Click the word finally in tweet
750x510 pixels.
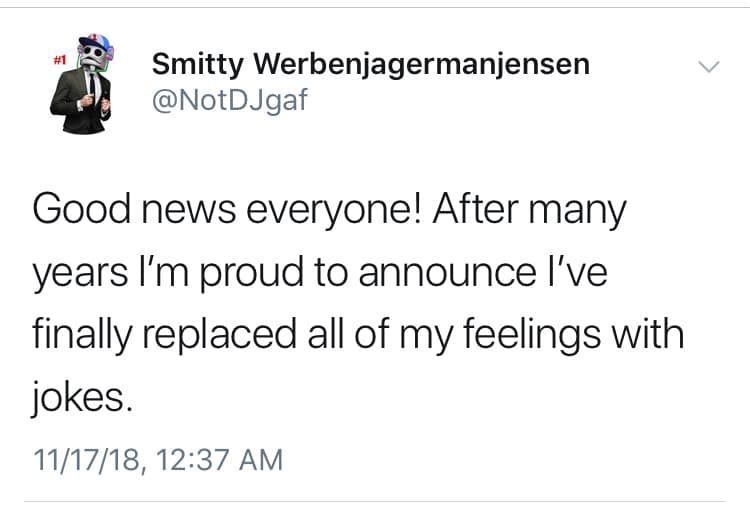(x=82, y=335)
